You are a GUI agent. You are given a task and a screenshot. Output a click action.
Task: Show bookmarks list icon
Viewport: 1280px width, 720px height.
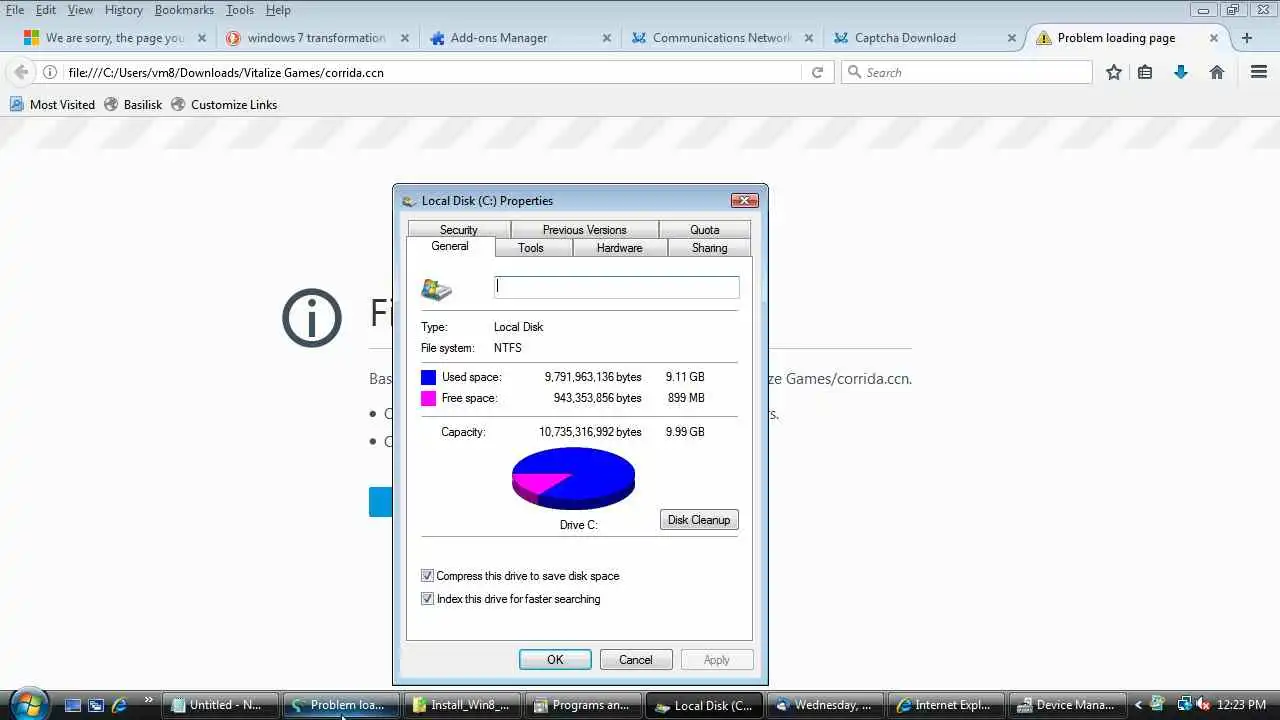click(x=1146, y=72)
